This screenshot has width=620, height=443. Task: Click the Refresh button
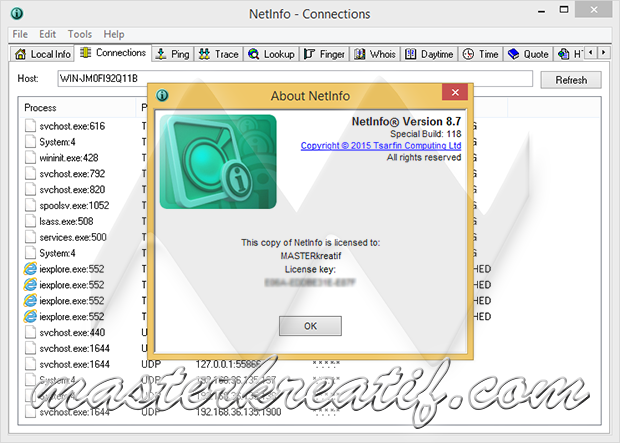coord(571,80)
